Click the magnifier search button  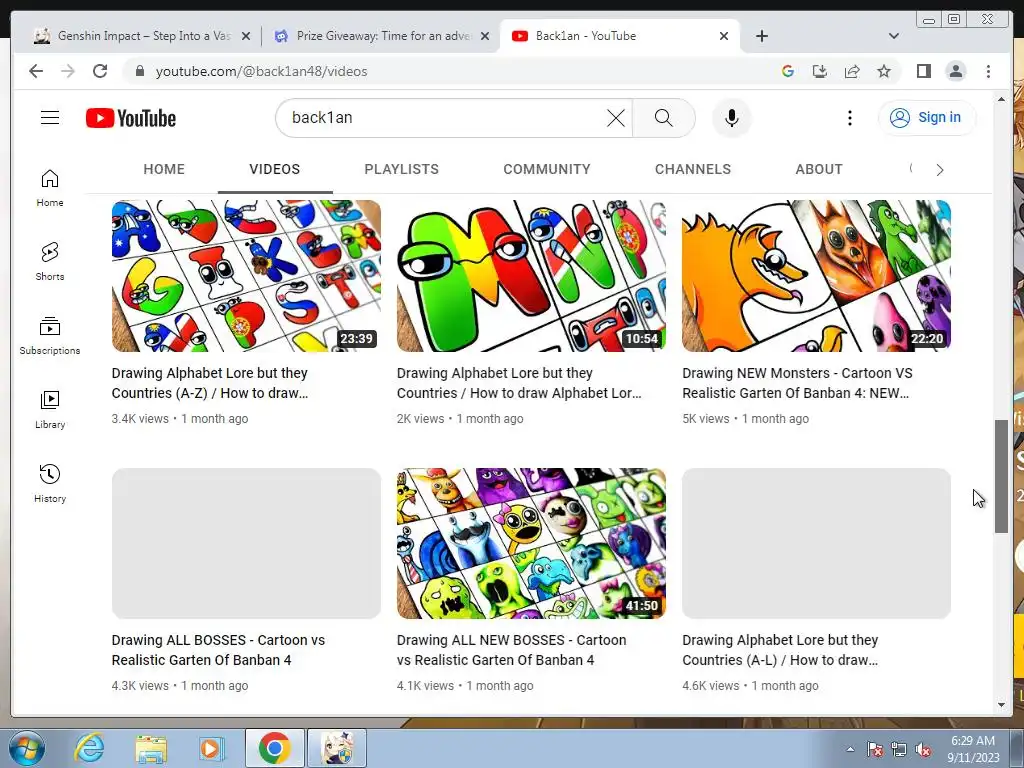[664, 118]
